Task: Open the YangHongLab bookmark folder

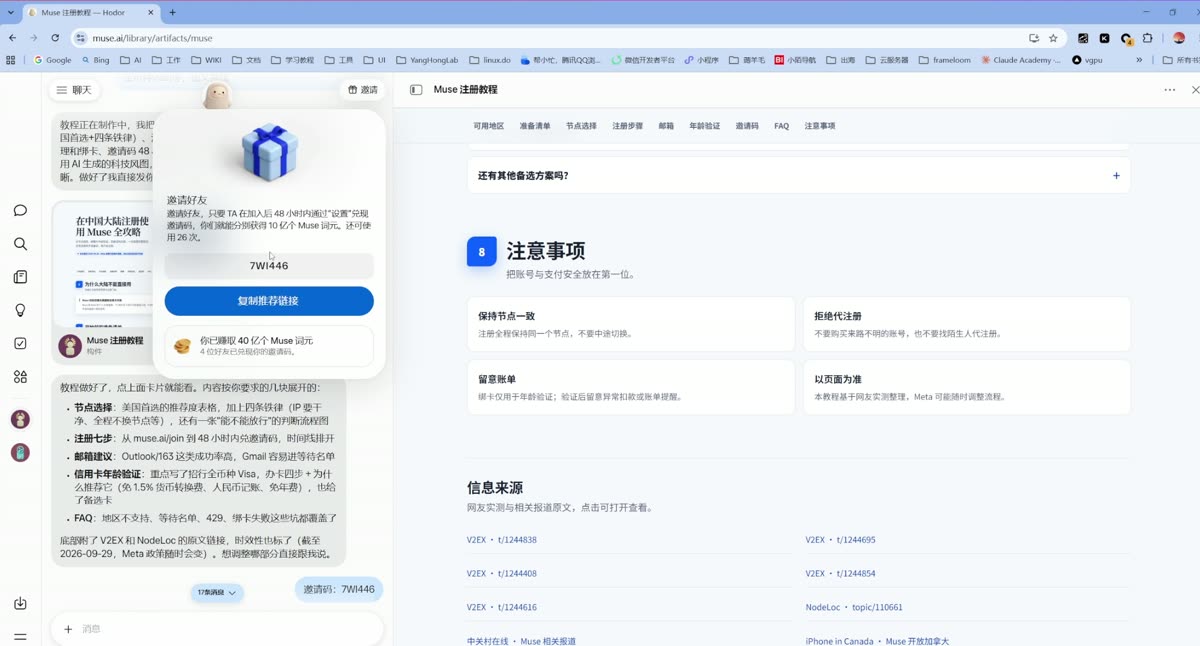Action: click(x=427, y=60)
